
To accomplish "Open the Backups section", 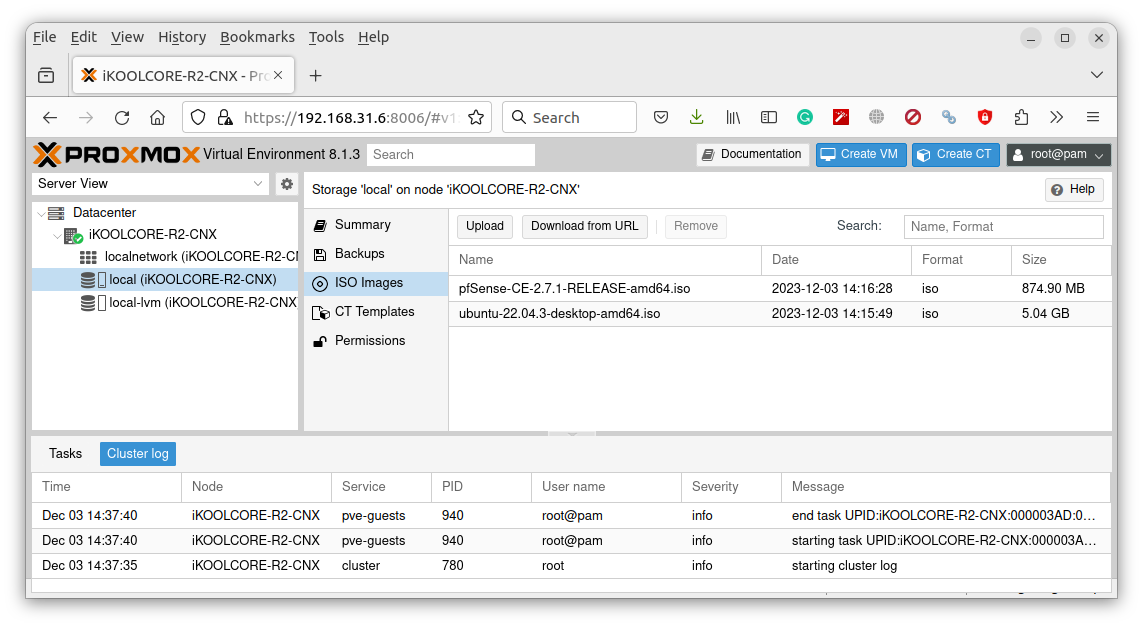I will (376, 254).
